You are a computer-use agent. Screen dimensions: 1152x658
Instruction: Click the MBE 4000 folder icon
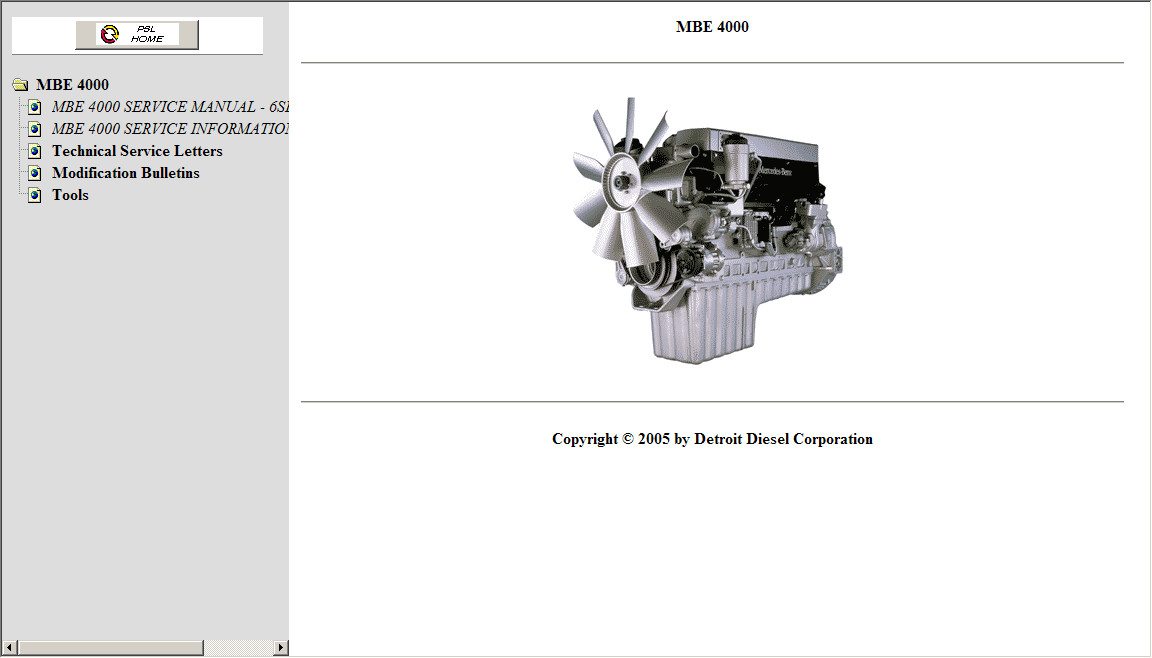click(x=21, y=85)
